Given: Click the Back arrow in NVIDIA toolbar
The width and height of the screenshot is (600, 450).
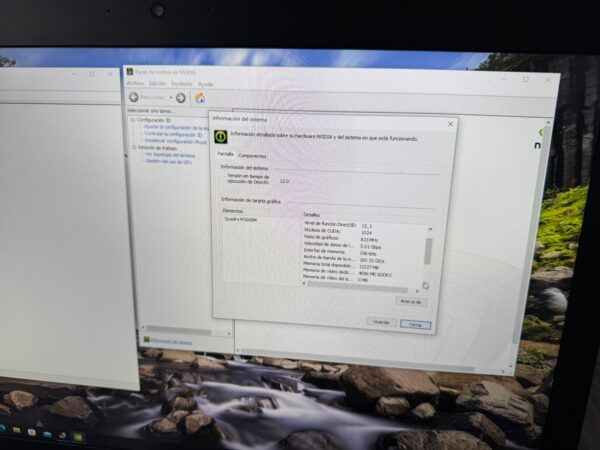Looking at the screenshot, I should pos(134,97).
